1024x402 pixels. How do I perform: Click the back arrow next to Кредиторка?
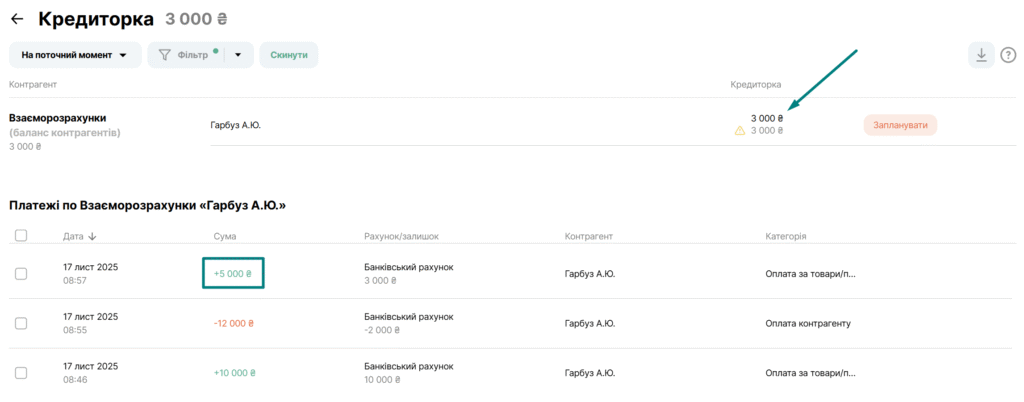pos(17,19)
